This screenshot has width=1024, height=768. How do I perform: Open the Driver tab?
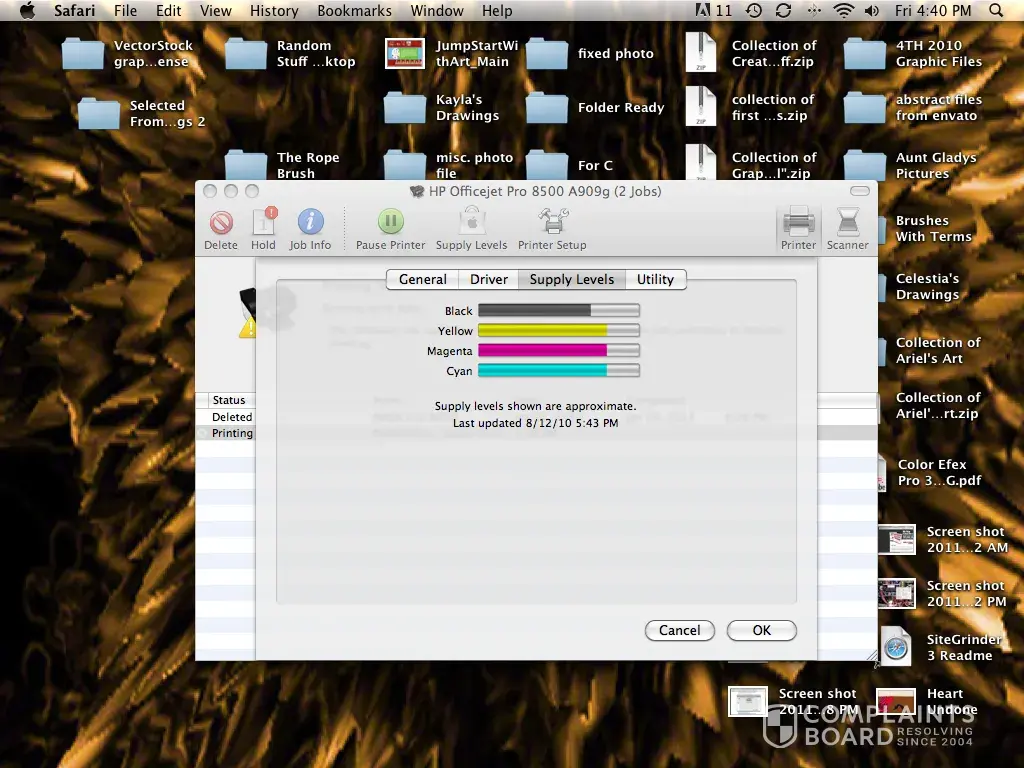(489, 280)
